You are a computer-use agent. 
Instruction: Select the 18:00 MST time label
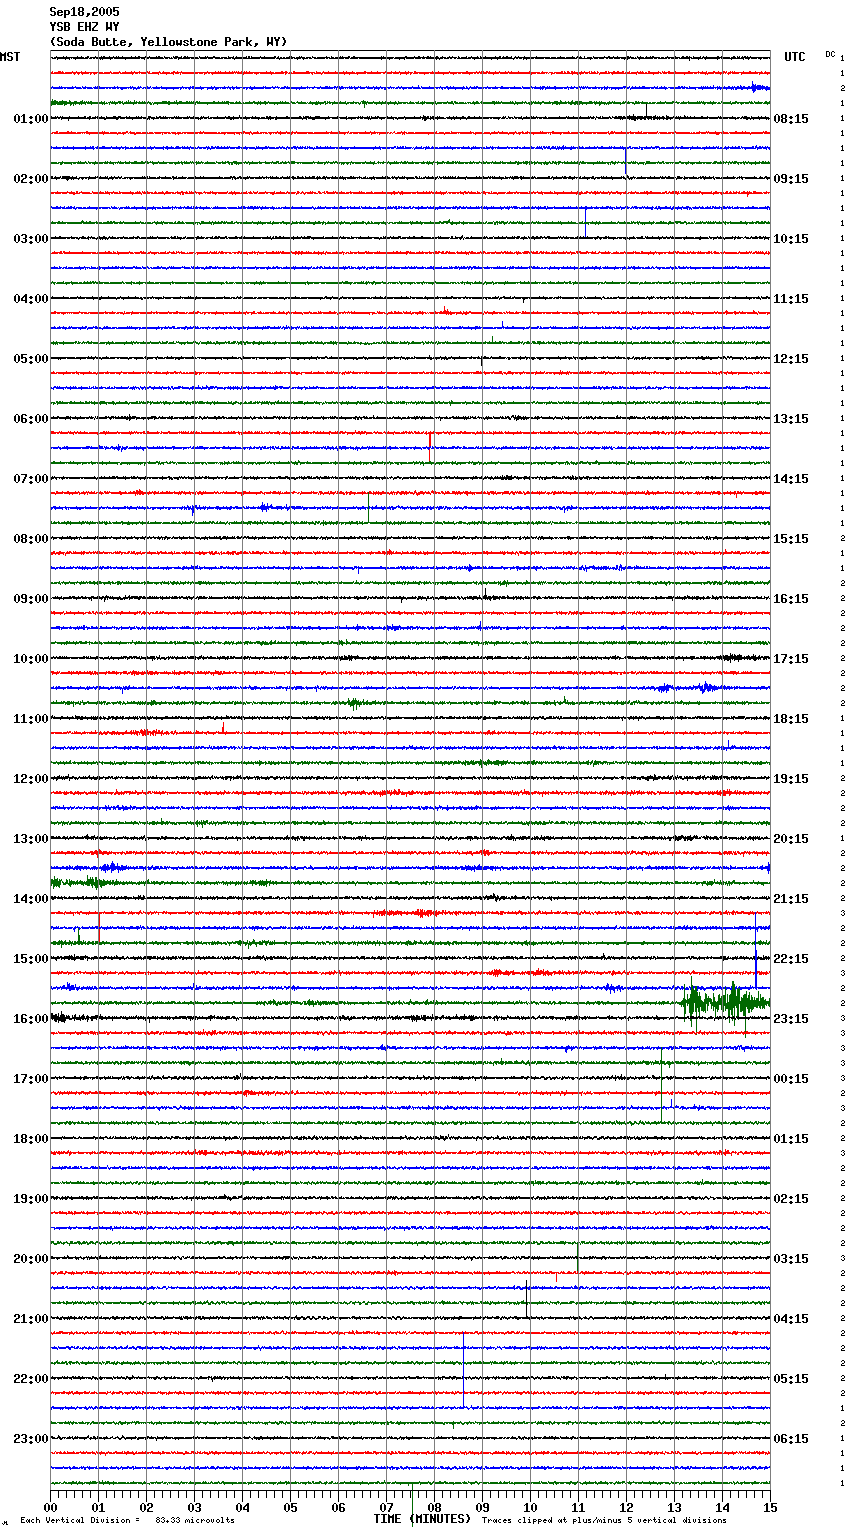coord(31,1139)
